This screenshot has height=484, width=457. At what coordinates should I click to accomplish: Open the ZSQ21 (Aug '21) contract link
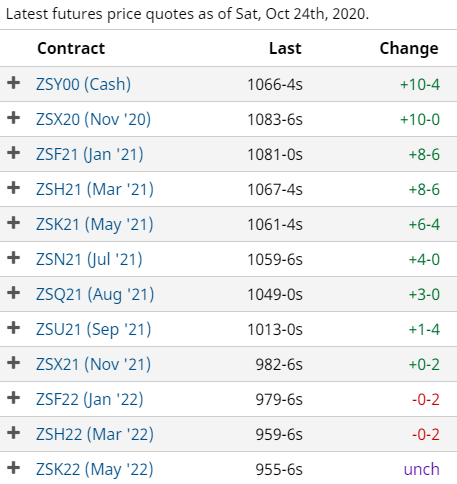95,294
